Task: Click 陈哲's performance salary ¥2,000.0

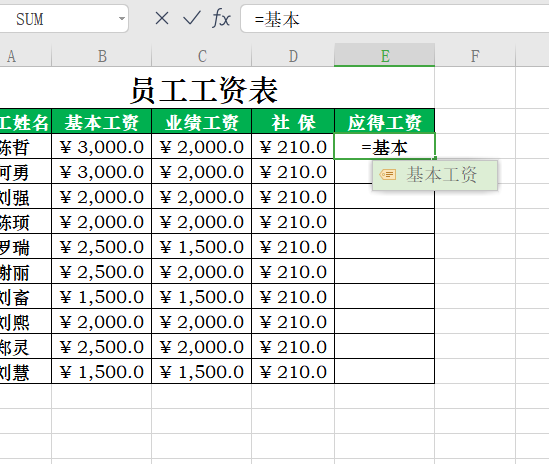Action: click(x=202, y=146)
